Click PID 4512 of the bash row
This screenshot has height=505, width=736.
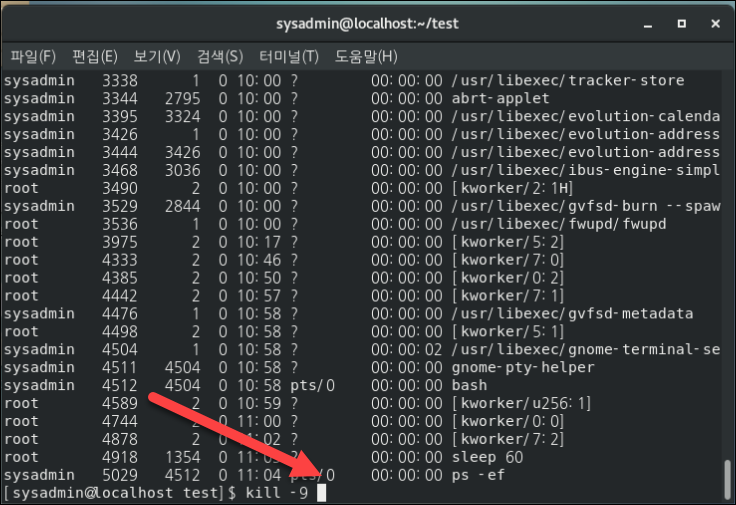pyautogui.click(x=120, y=385)
